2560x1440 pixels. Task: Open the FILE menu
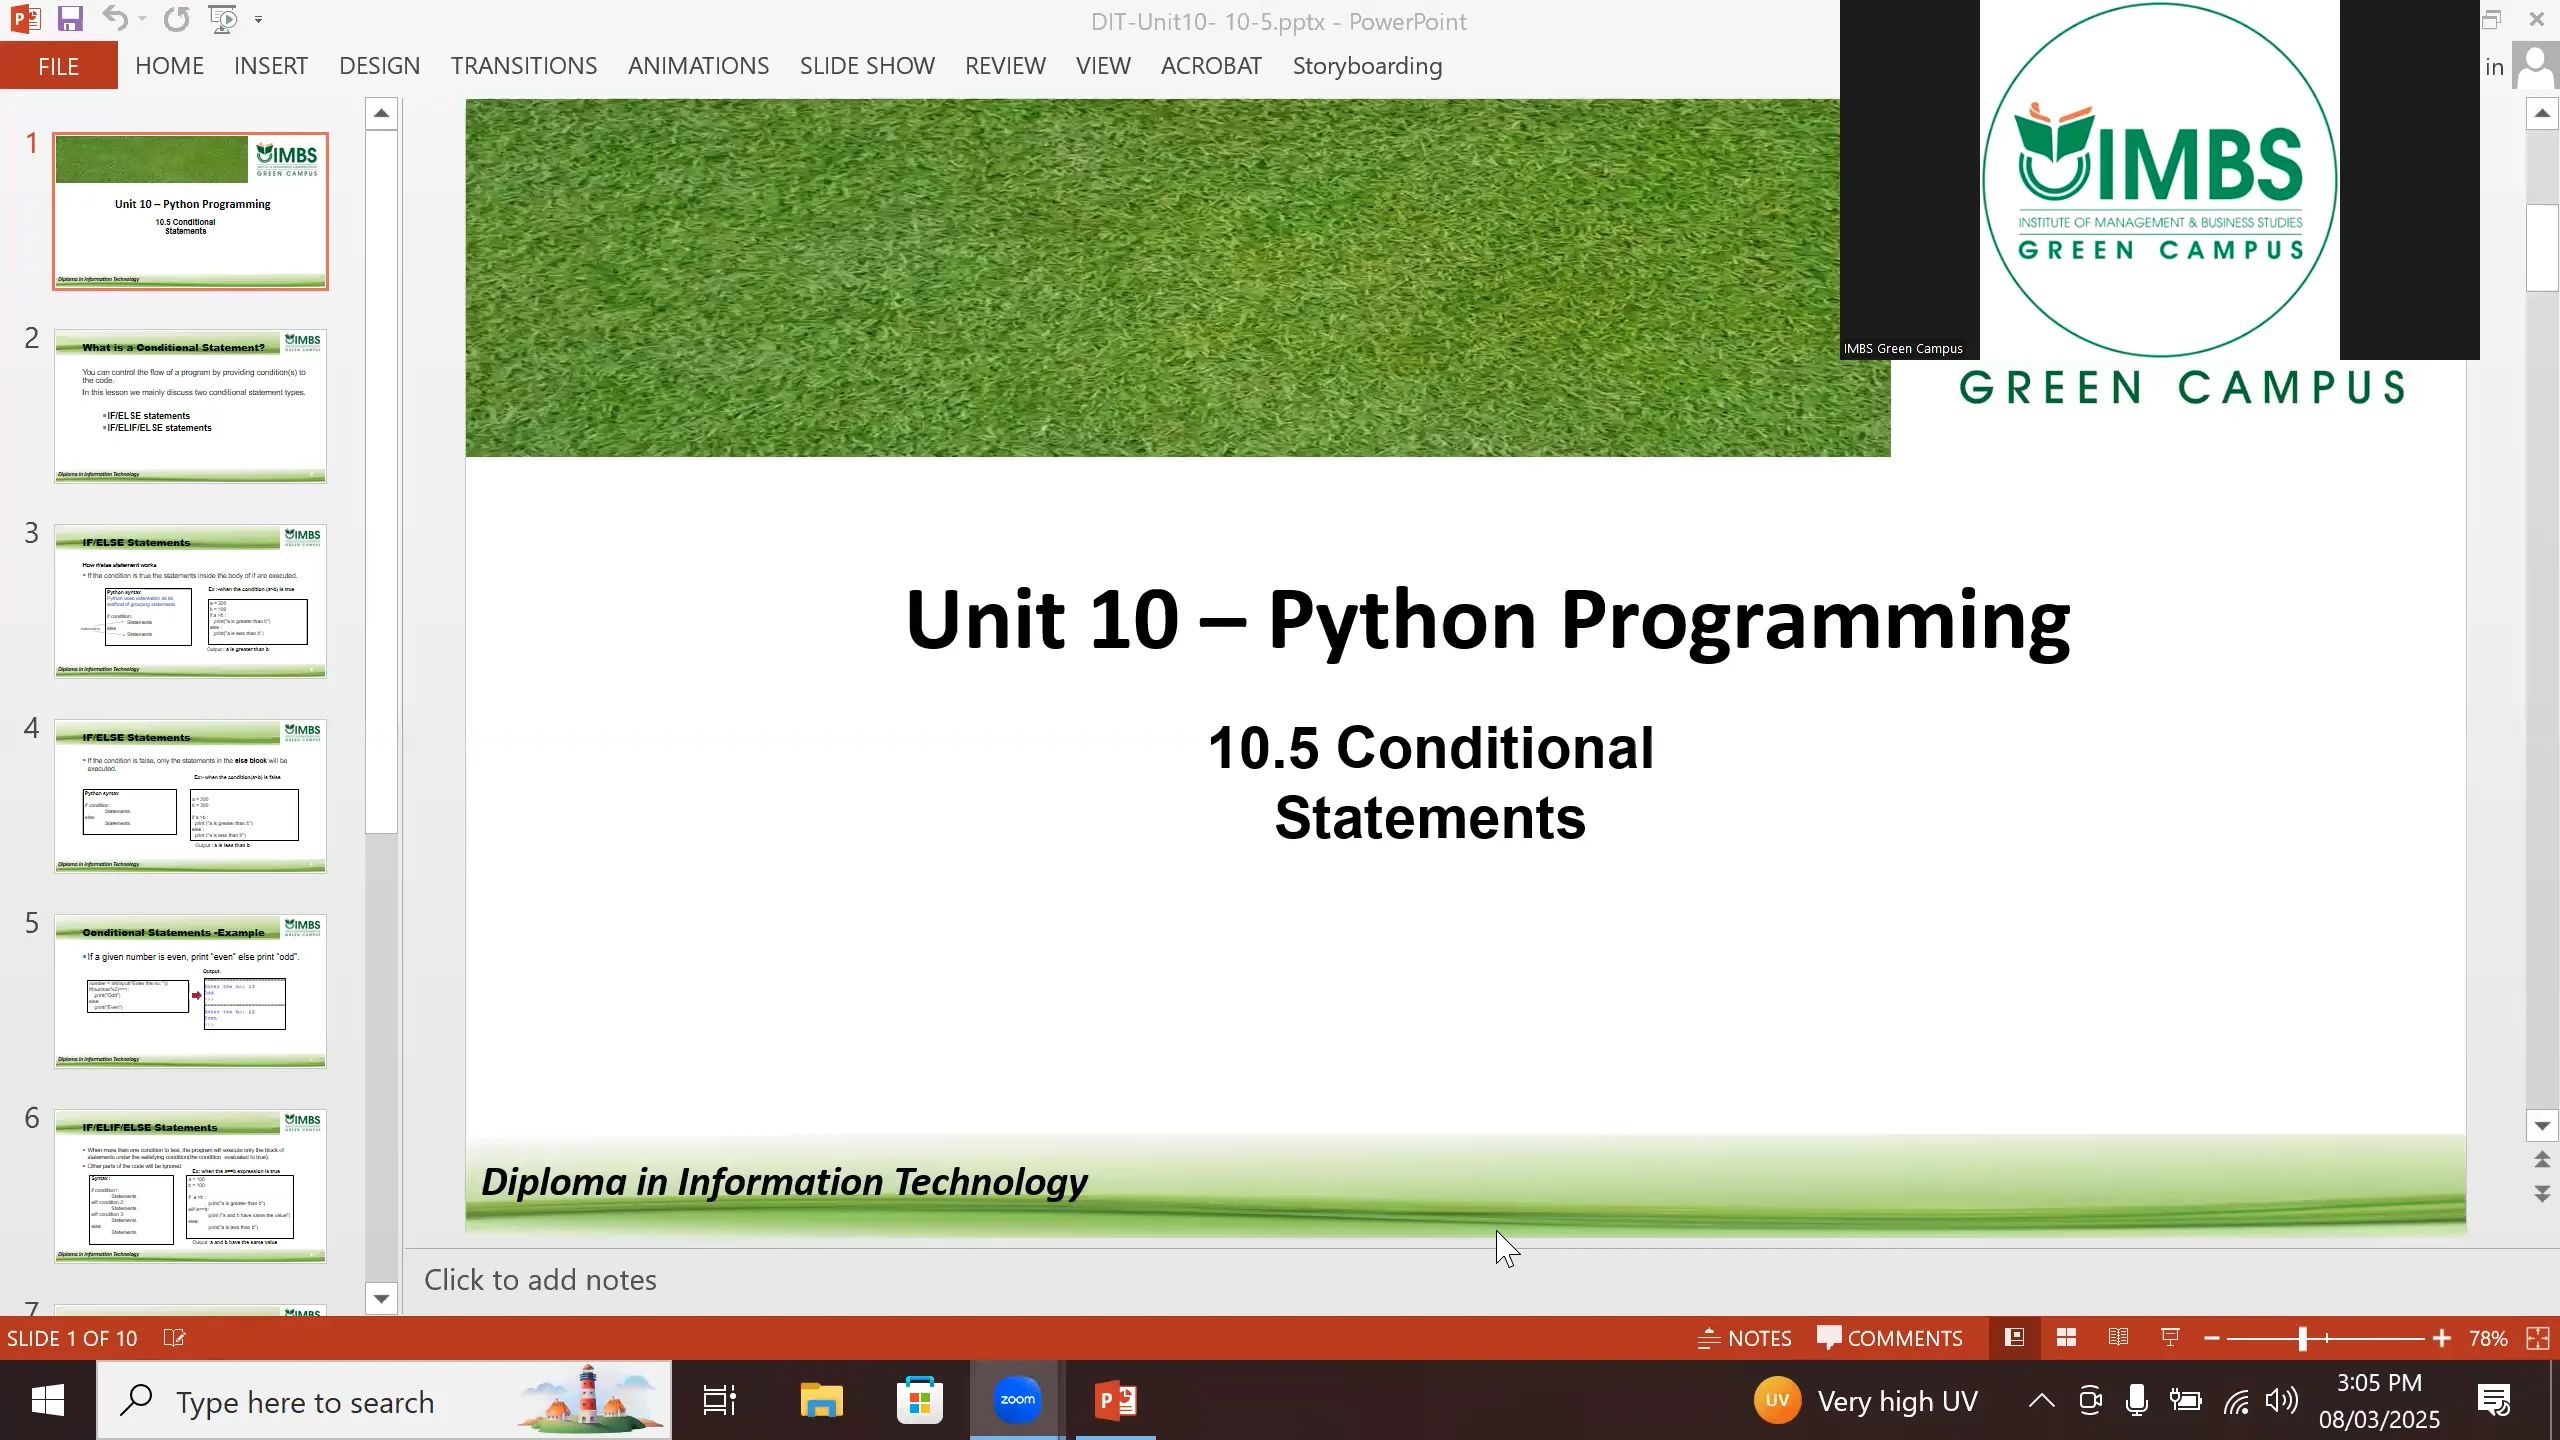tap(58, 66)
